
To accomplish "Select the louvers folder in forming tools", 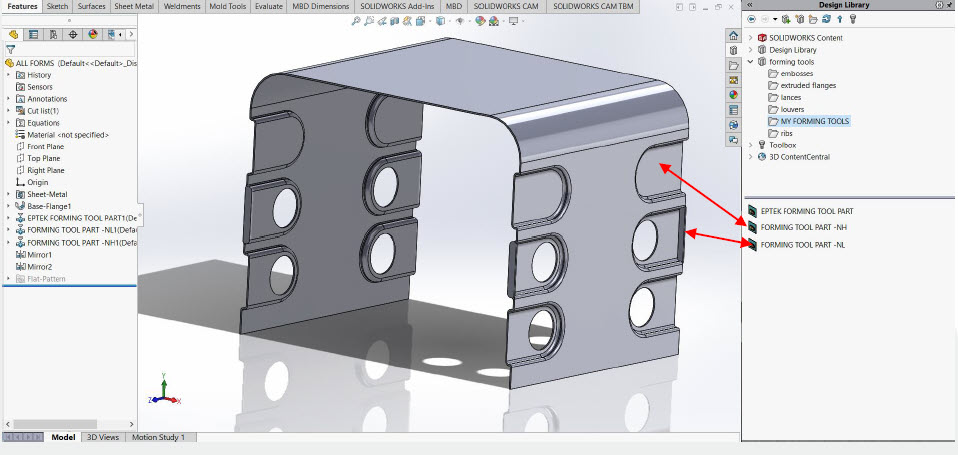I will (x=792, y=109).
